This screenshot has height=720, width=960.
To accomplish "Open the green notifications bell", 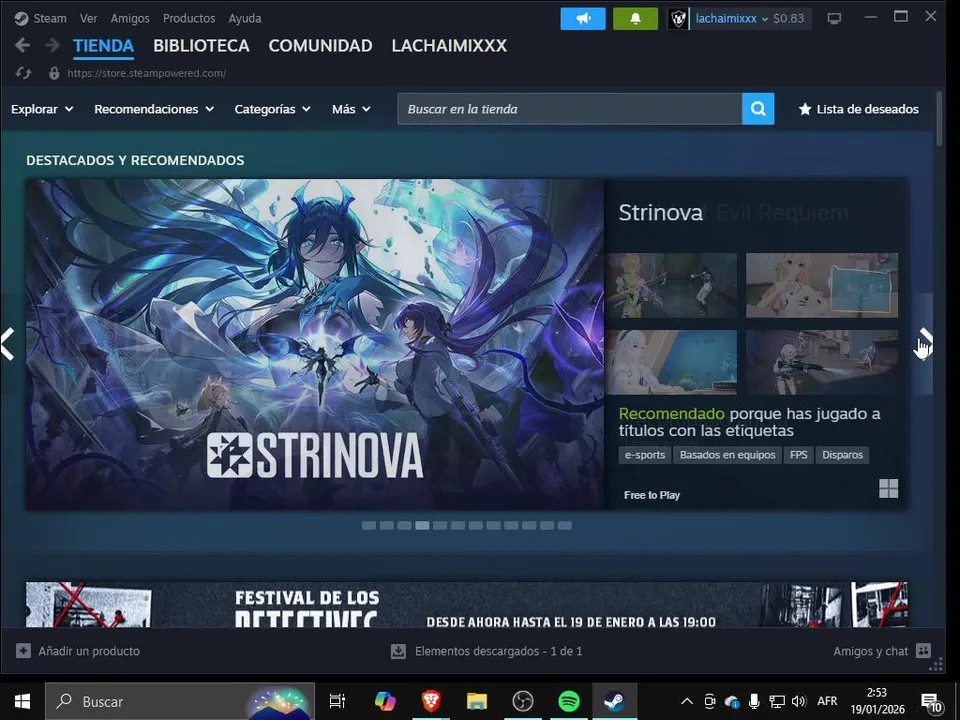I will pos(635,18).
